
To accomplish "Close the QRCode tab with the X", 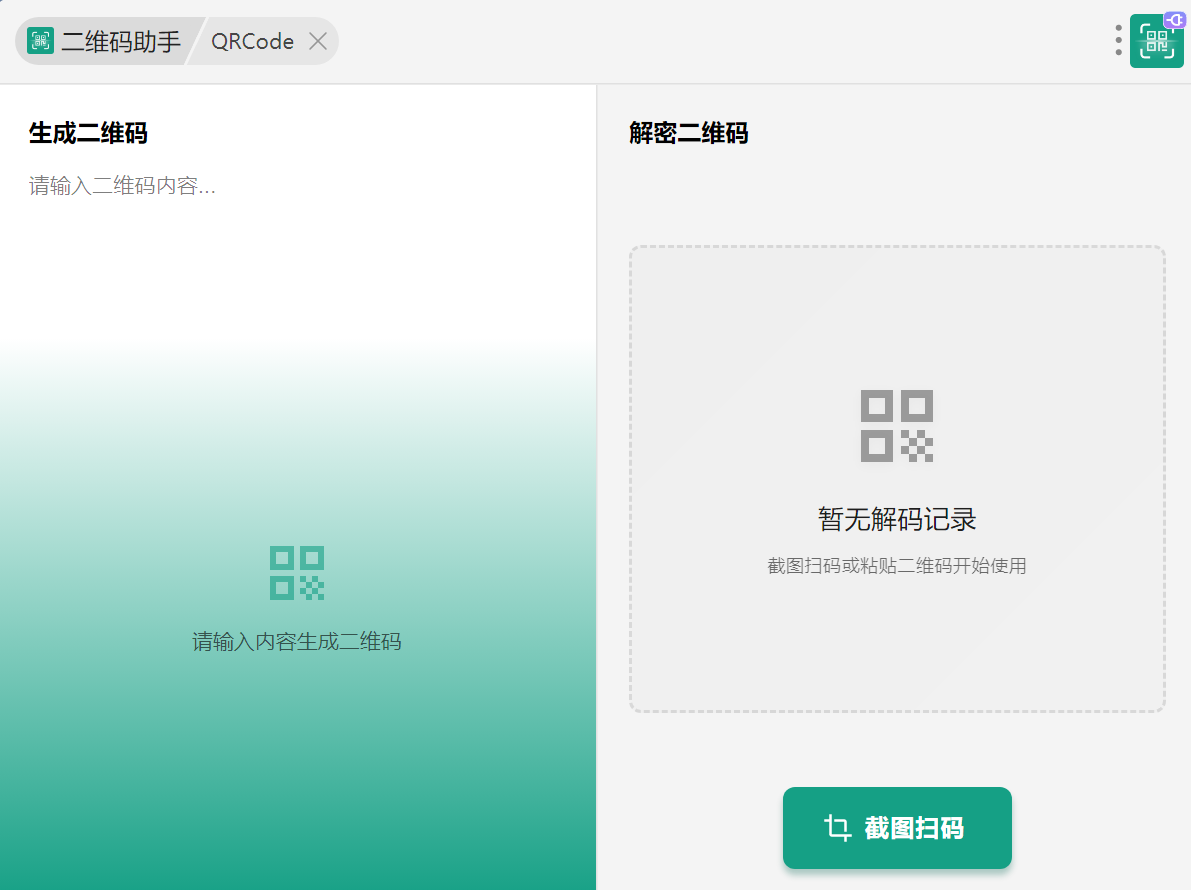I will [x=318, y=41].
